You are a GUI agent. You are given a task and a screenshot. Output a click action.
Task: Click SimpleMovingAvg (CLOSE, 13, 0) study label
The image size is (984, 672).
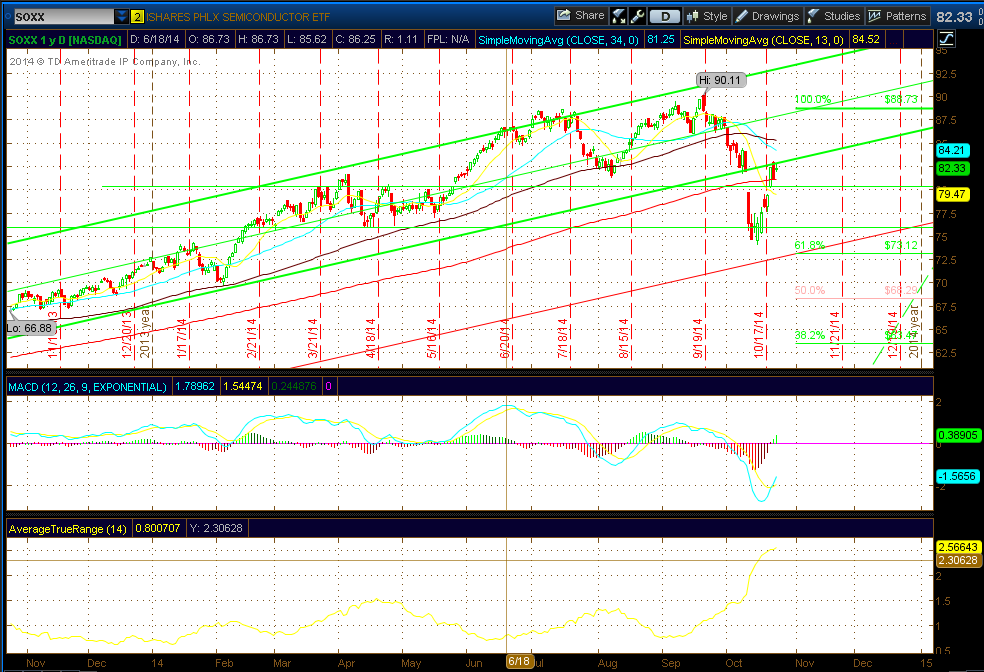click(x=763, y=40)
